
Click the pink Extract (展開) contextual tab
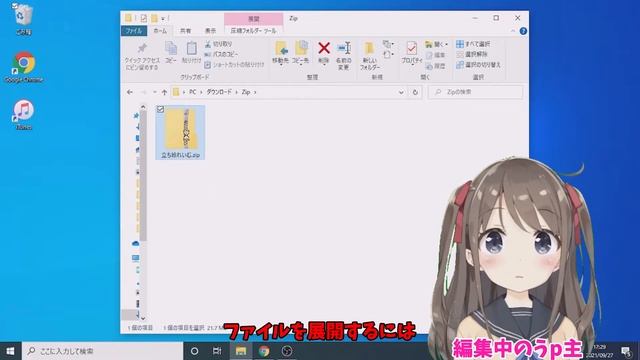(253, 19)
